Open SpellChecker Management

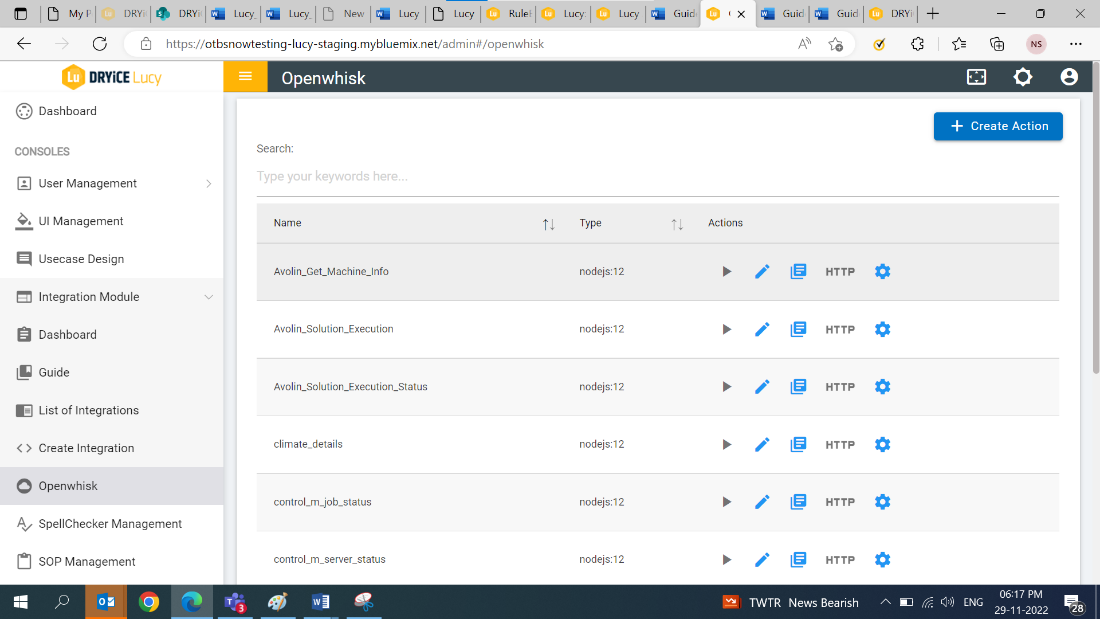112,524
